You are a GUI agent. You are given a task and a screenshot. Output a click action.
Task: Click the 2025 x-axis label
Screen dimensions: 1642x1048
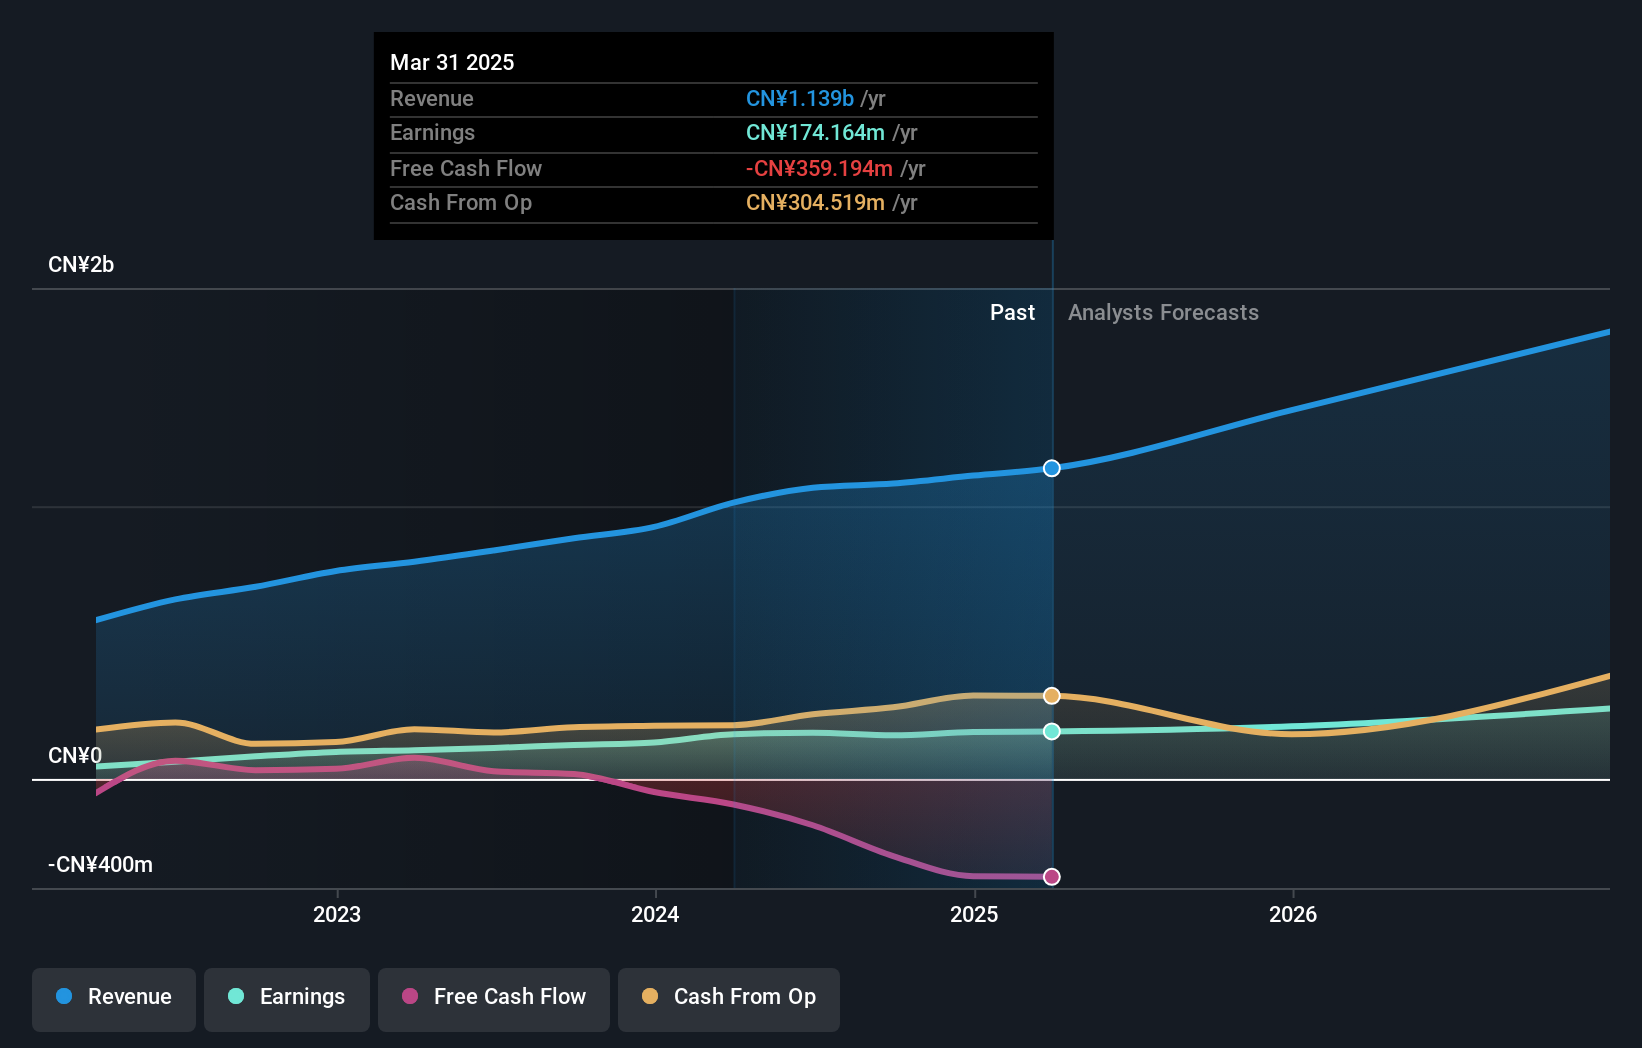[x=974, y=914]
